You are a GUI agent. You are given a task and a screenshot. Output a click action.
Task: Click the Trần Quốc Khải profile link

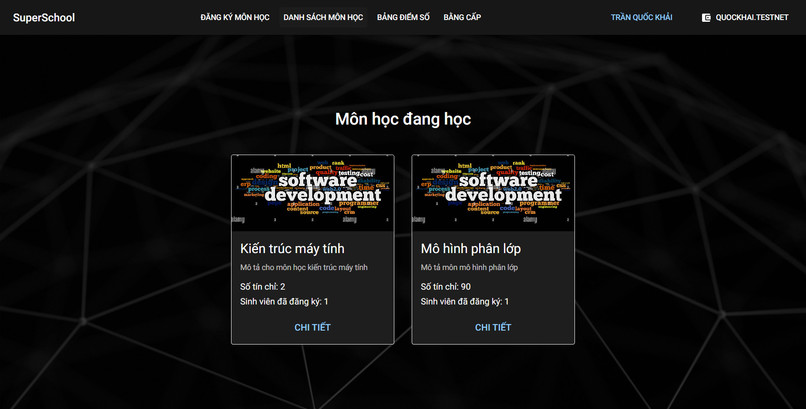tap(642, 17)
